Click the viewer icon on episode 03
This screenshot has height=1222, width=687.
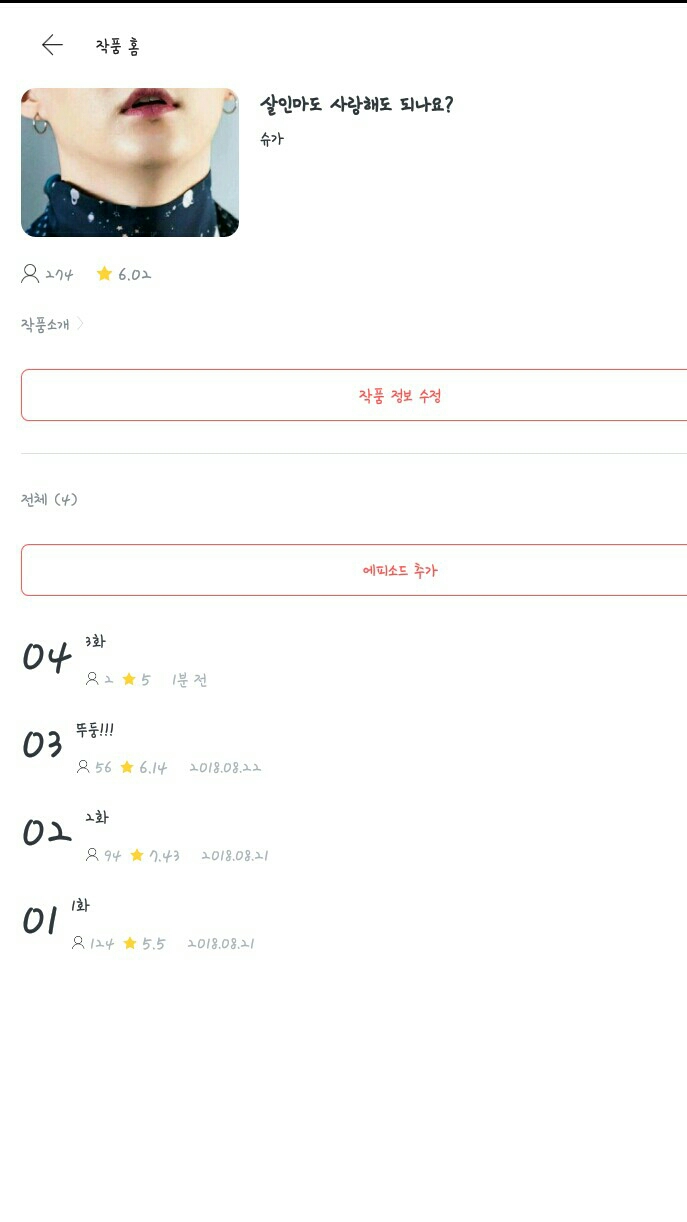pos(83,767)
